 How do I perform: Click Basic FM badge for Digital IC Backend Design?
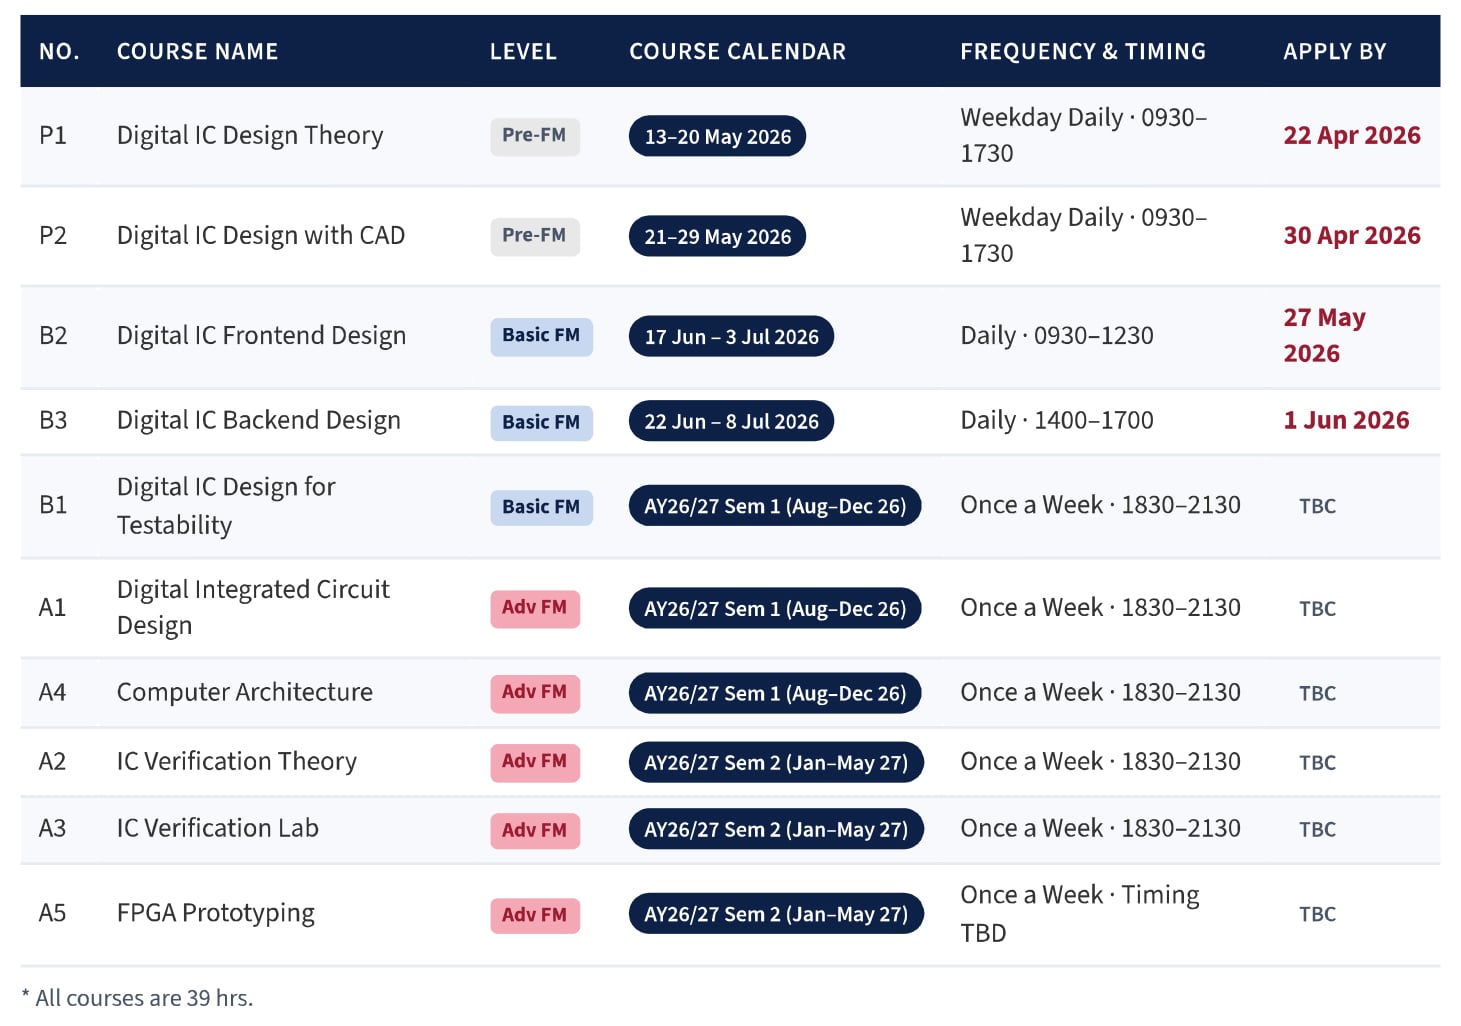click(541, 422)
